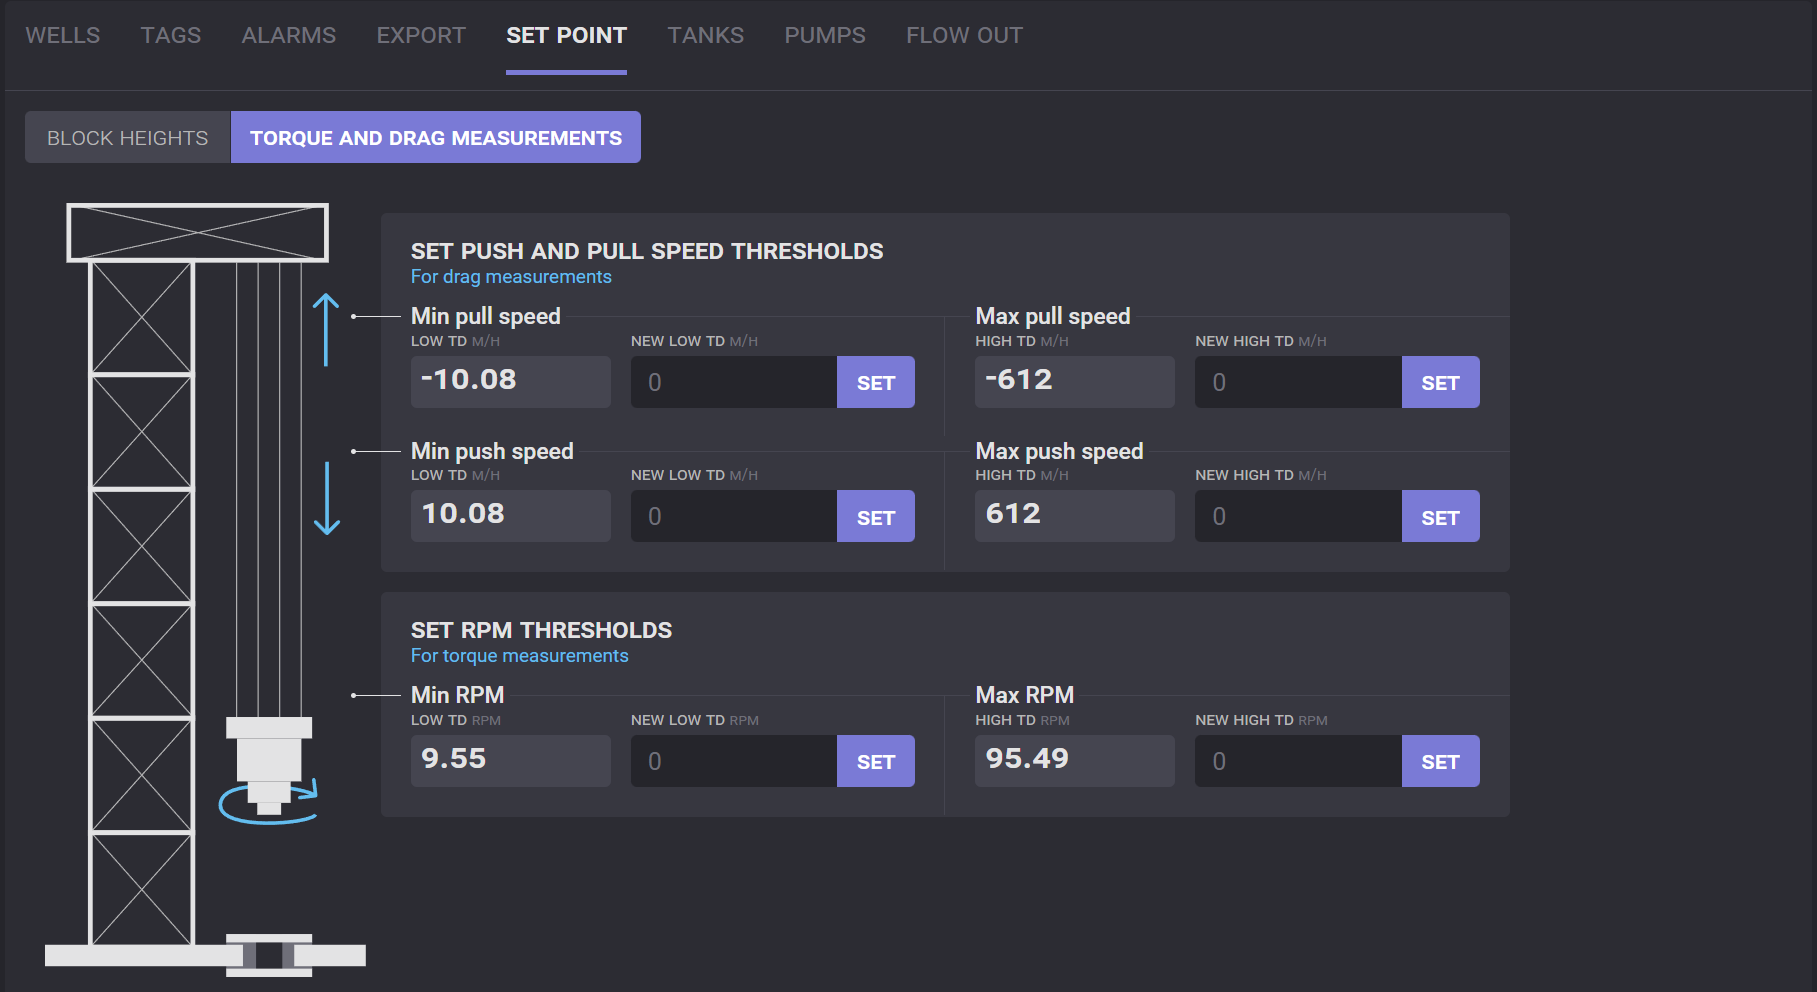Click the Min pull speed new low input
Screen dimensions: 1817x992
pos(734,382)
